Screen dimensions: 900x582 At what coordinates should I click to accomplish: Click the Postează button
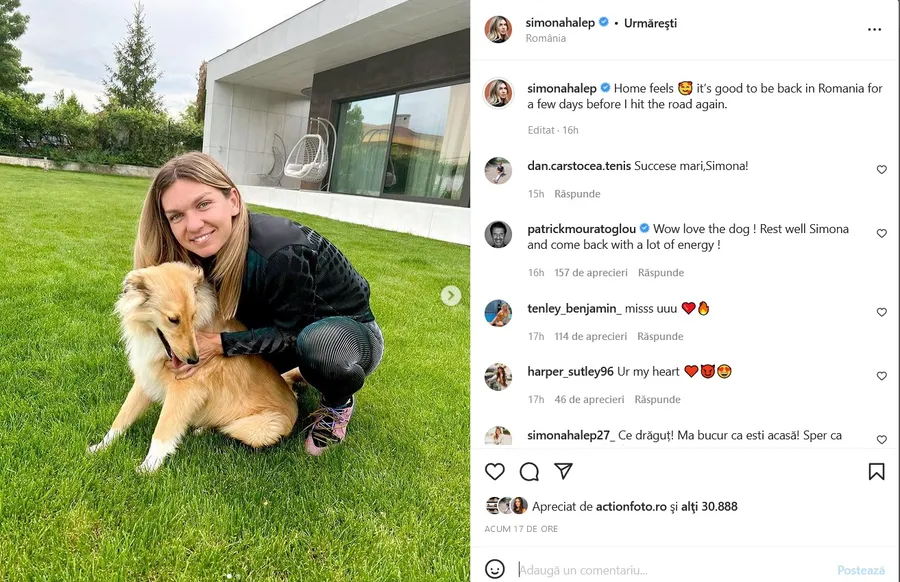[860, 570]
